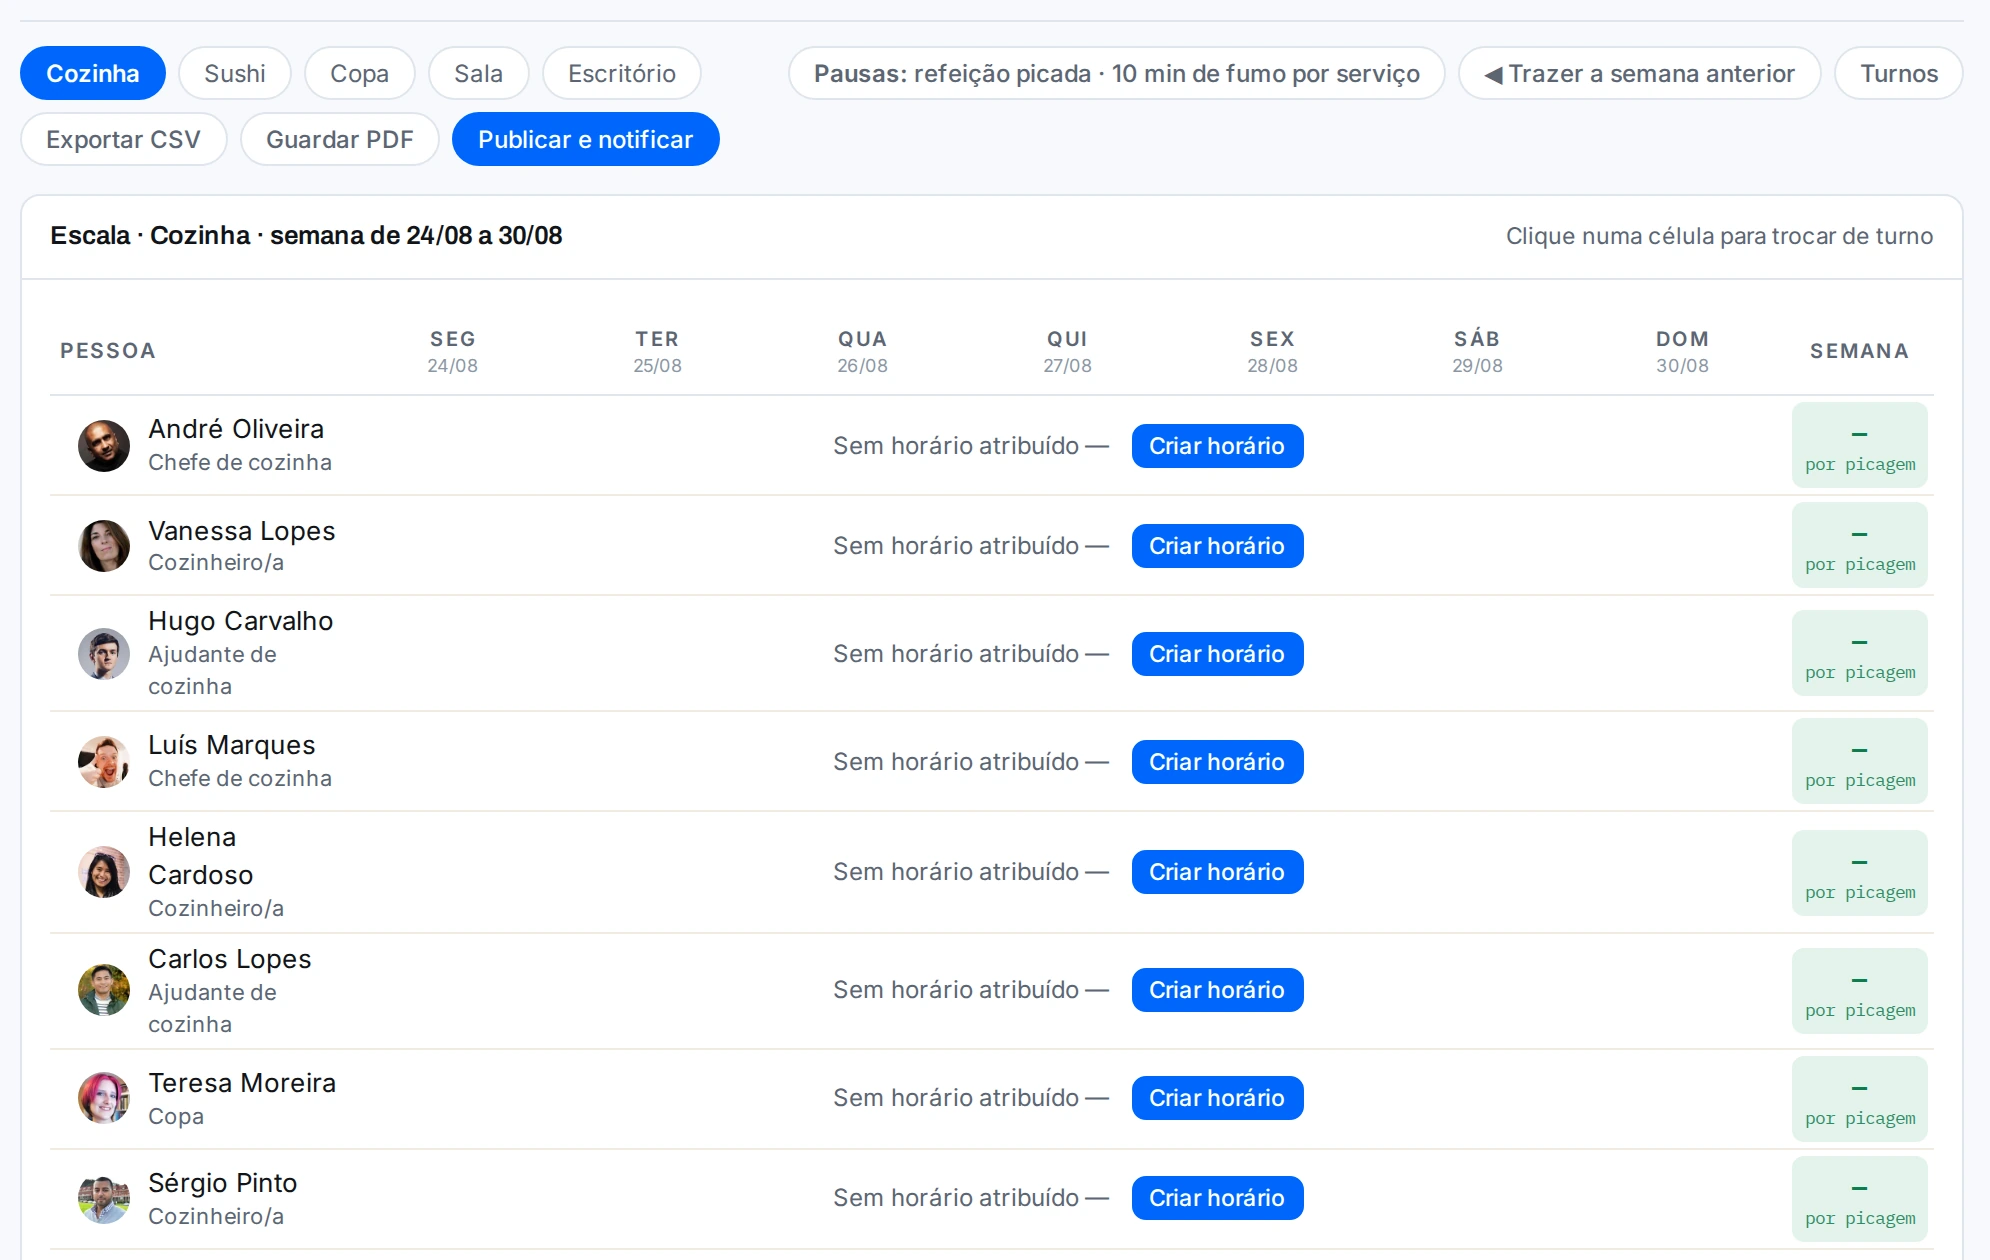
Task: Click the SEG 24/08 column header
Action: pos(453,351)
